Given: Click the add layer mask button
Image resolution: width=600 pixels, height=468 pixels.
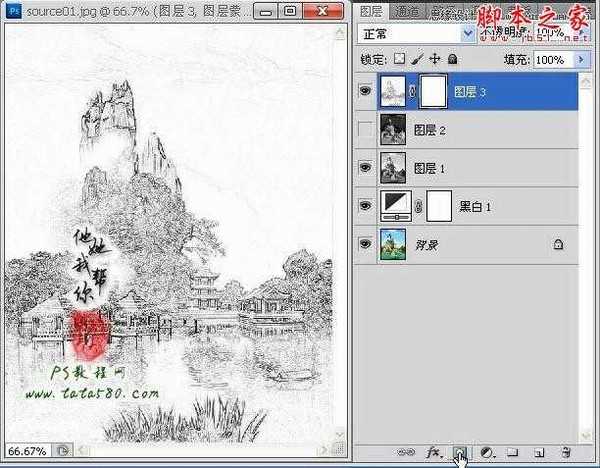Looking at the screenshot, I should [460, 452].
